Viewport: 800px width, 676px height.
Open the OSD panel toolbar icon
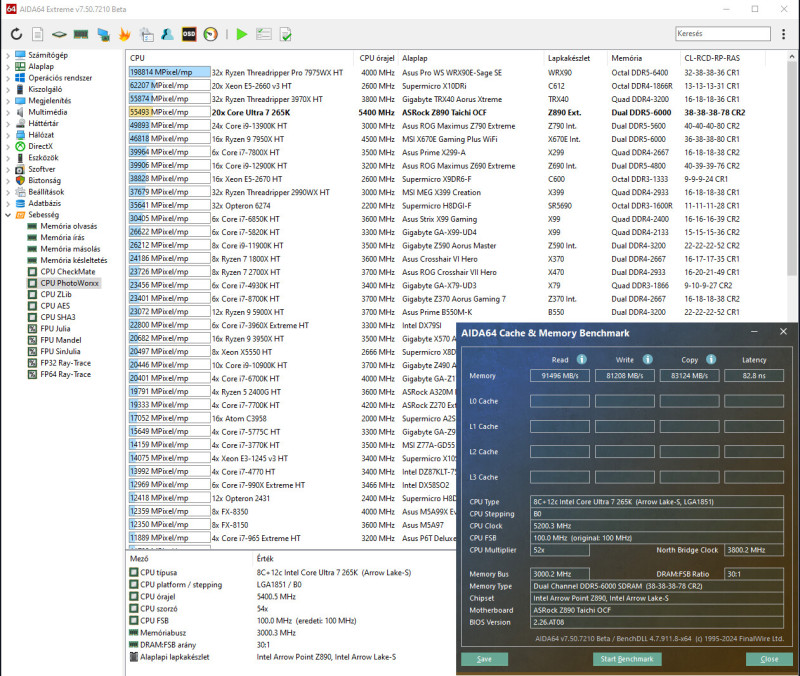pyautogui.click(x=189, y=34)
